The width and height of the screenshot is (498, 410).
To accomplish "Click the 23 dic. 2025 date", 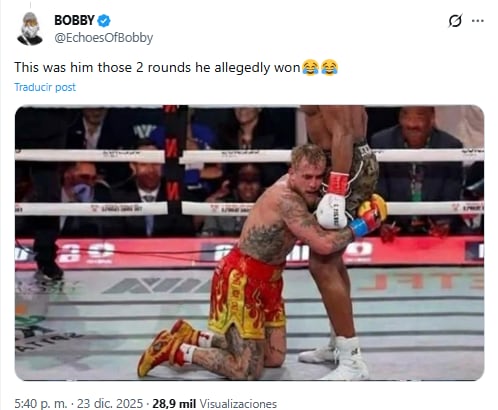I will pos(110,404).
